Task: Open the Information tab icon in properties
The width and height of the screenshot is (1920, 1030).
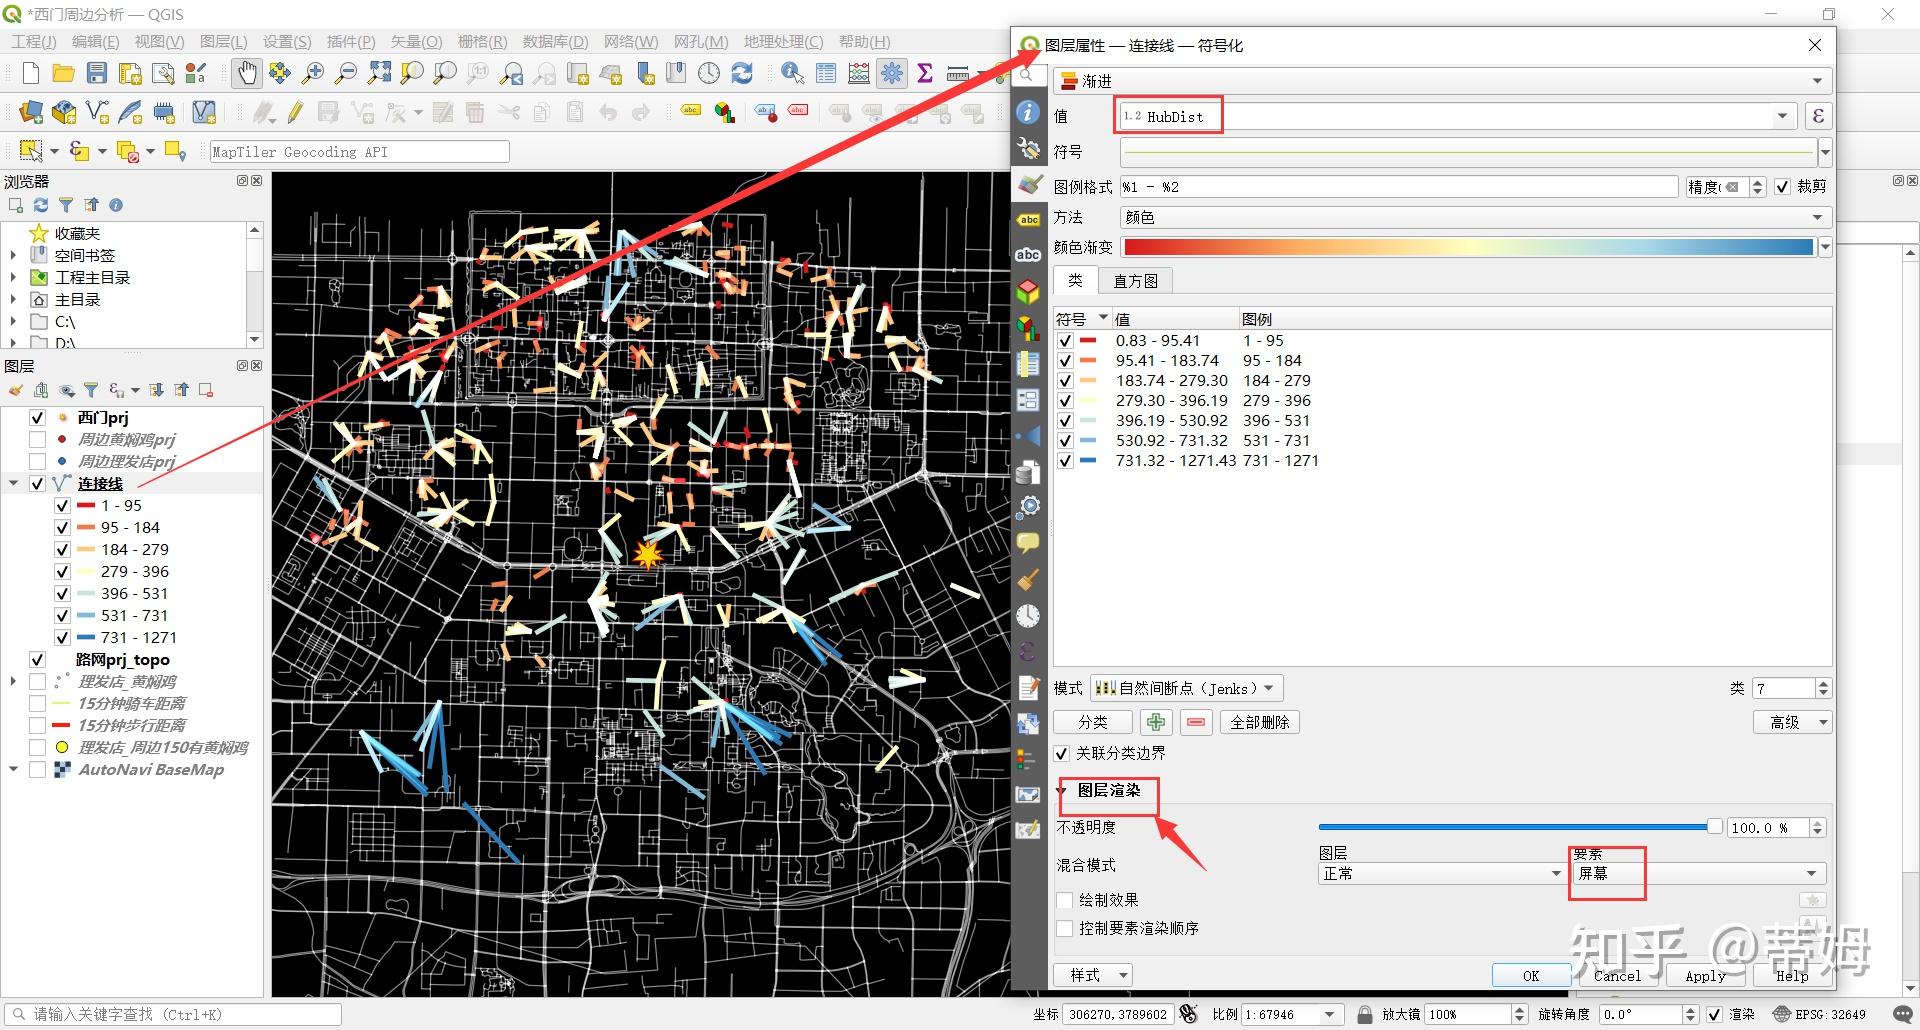Action: point(1028,112)
